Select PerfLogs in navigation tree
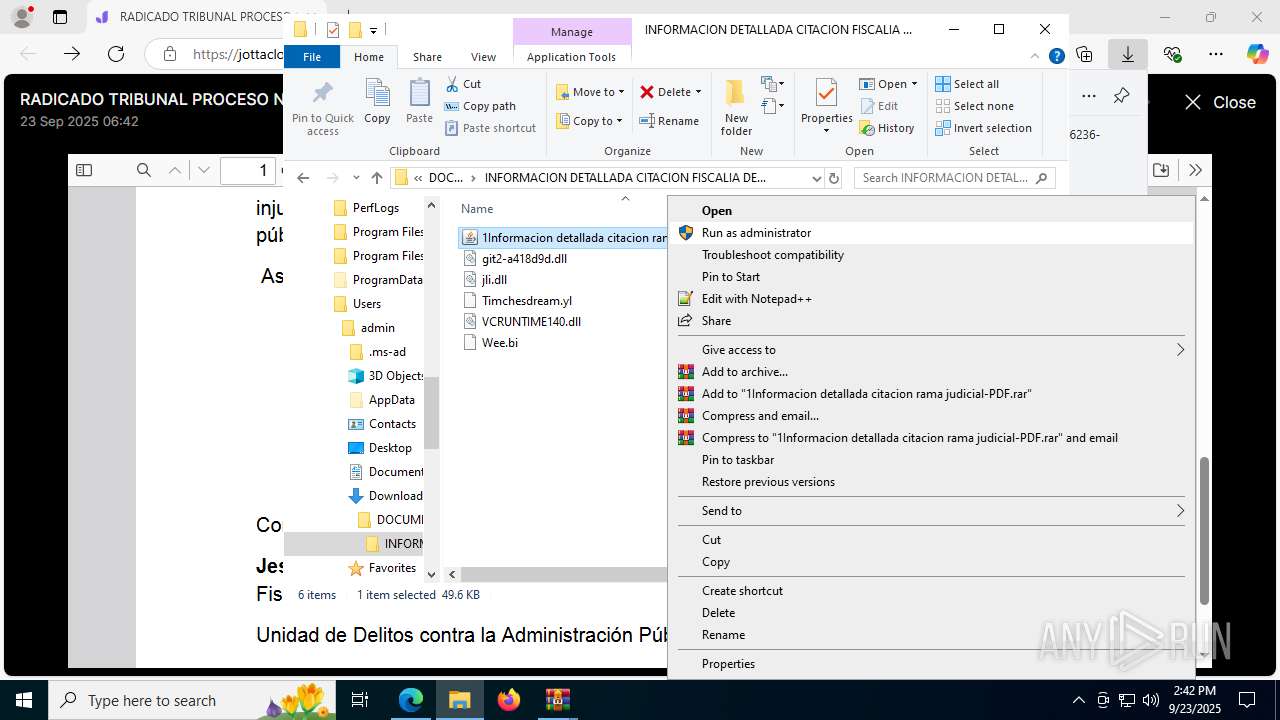The width and height of the screenshot is (1280, 720). (x=376, y=208)
